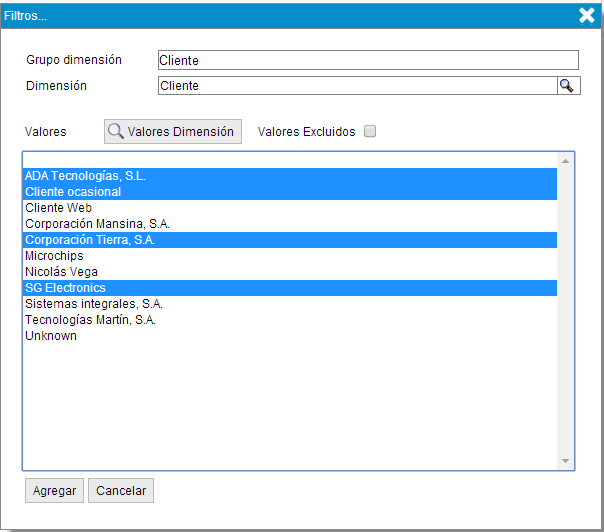Click the Dimensión text field

357,86
